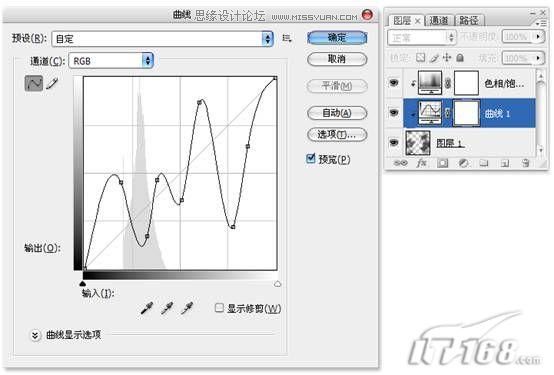The width and height of the screenshot is (554, 375).
Task: Open the 正常 blend mode dropdown
Action: [x=422, y=37]
